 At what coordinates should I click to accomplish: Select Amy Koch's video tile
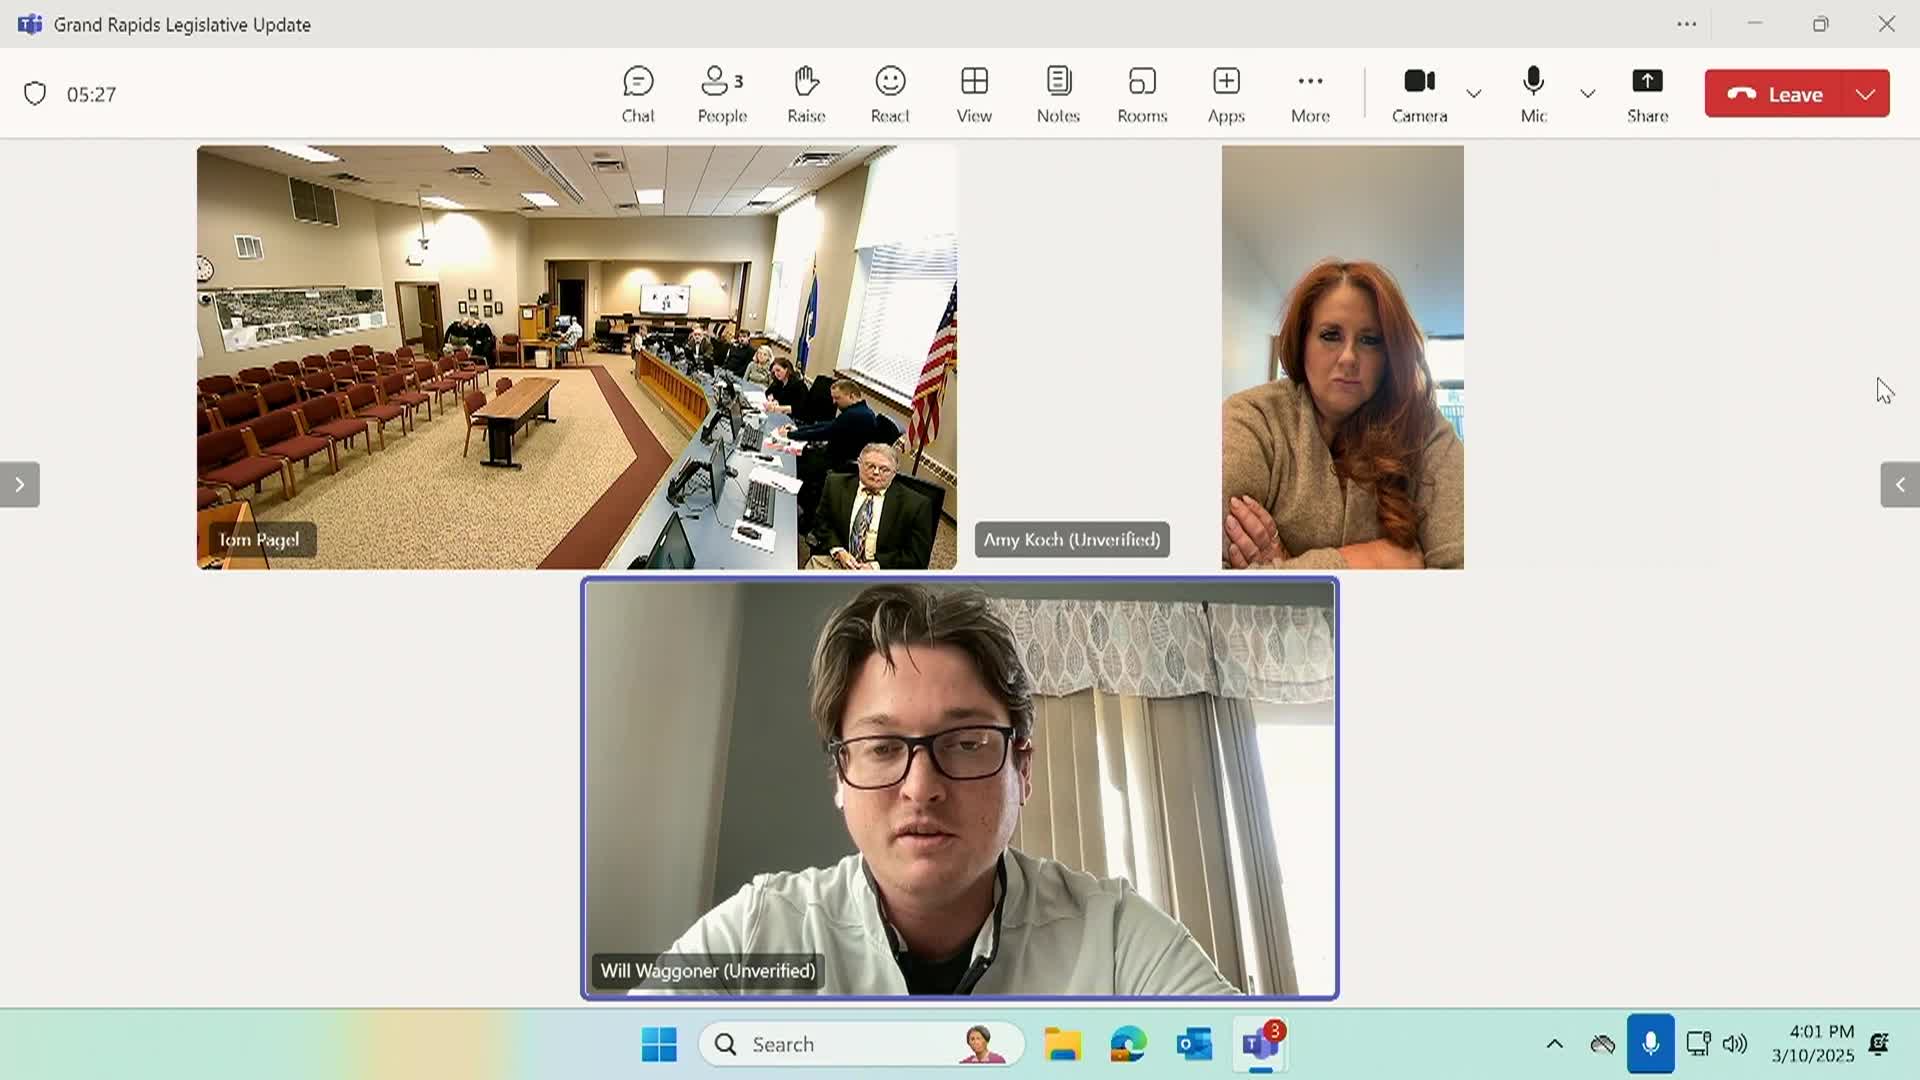(1342, 357)
